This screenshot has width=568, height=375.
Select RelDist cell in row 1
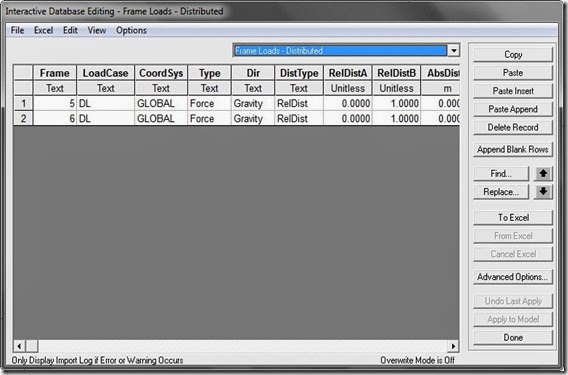(x=299, y=103)
